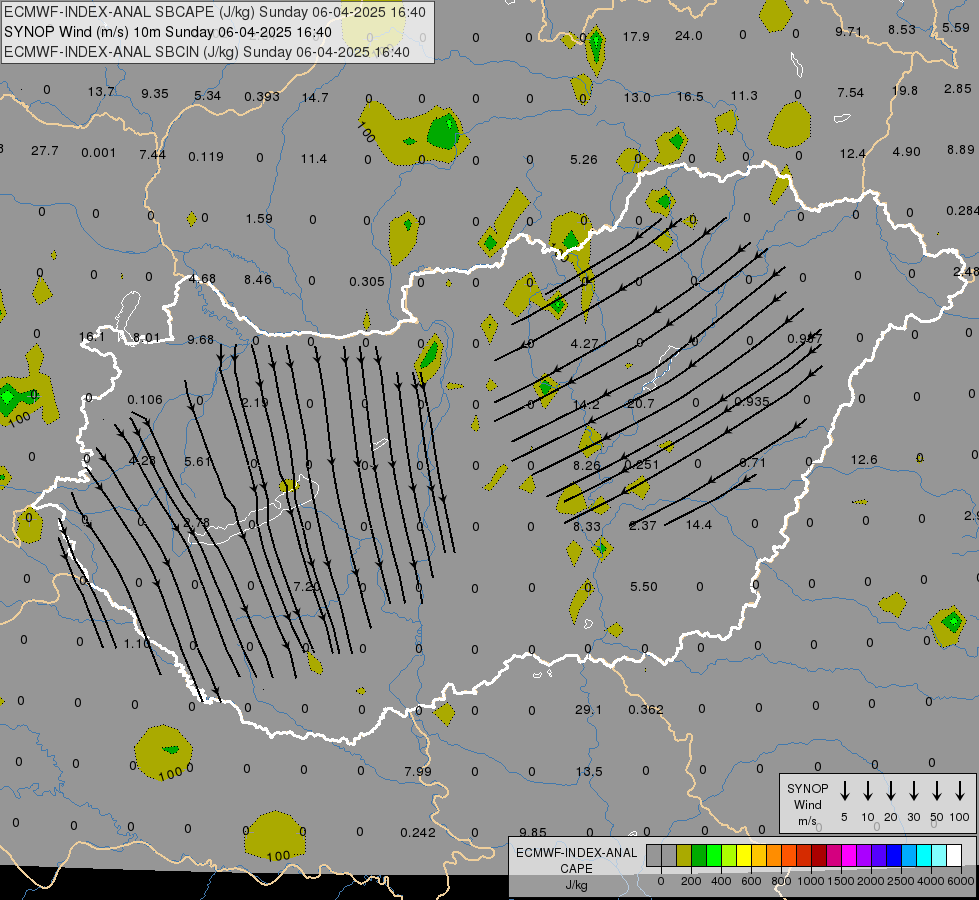Click the map value 7.22
The image size is (979, 900).
[306, 586]
